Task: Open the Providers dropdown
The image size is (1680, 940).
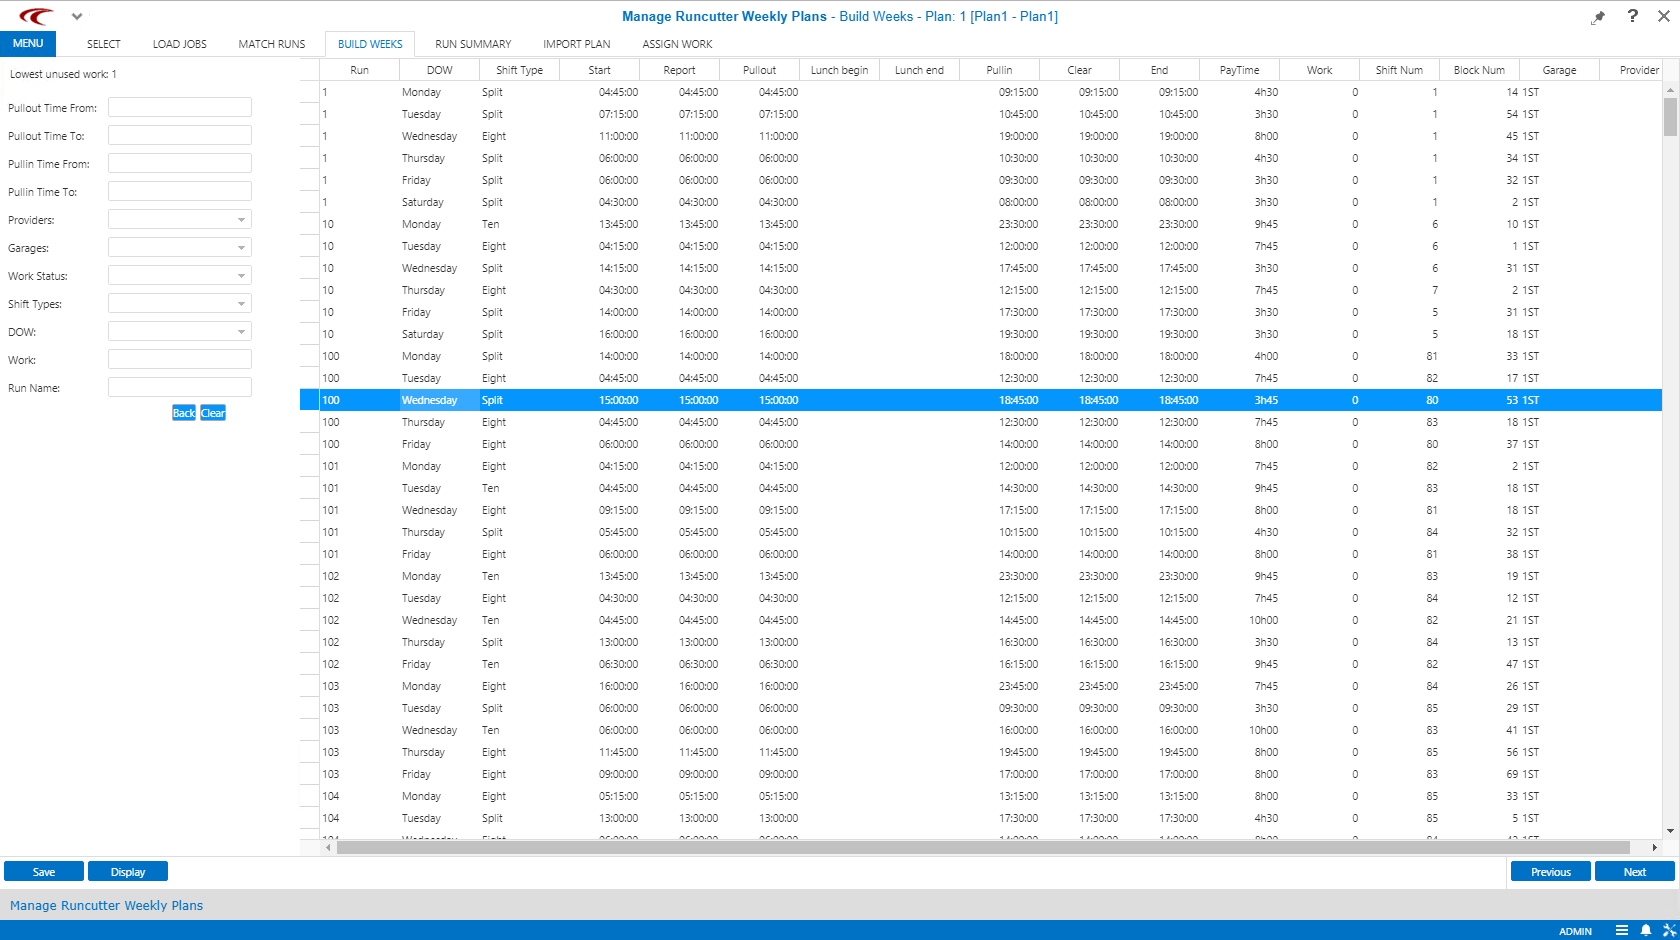Action: (240, 219)
